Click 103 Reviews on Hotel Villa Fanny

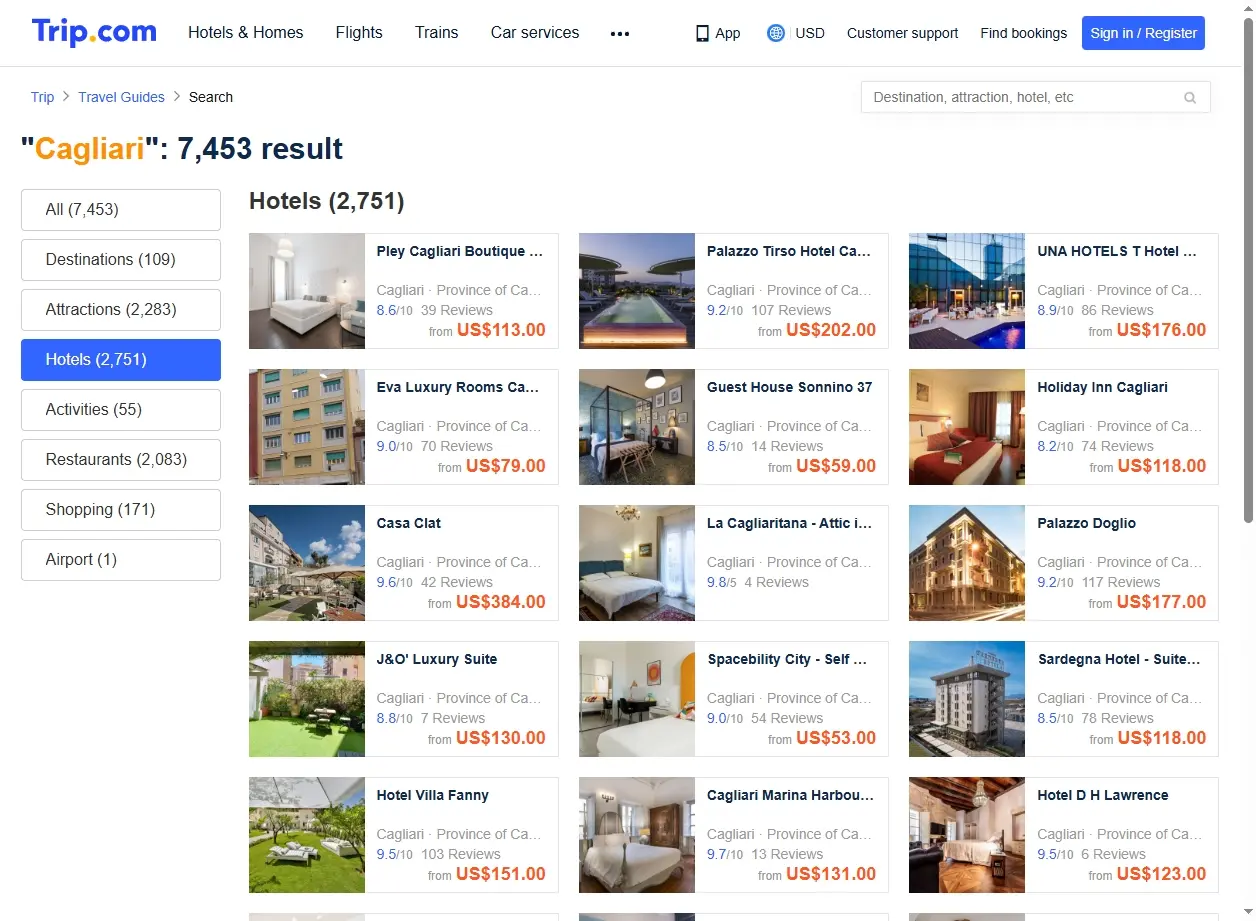pos(461,854)
